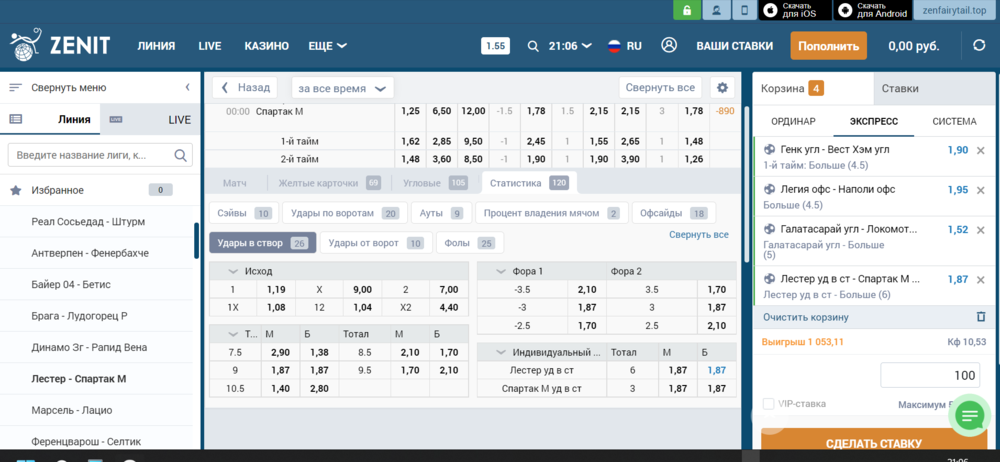
Task: Toggle the Удары в створ filter
Action: [263, 242]
